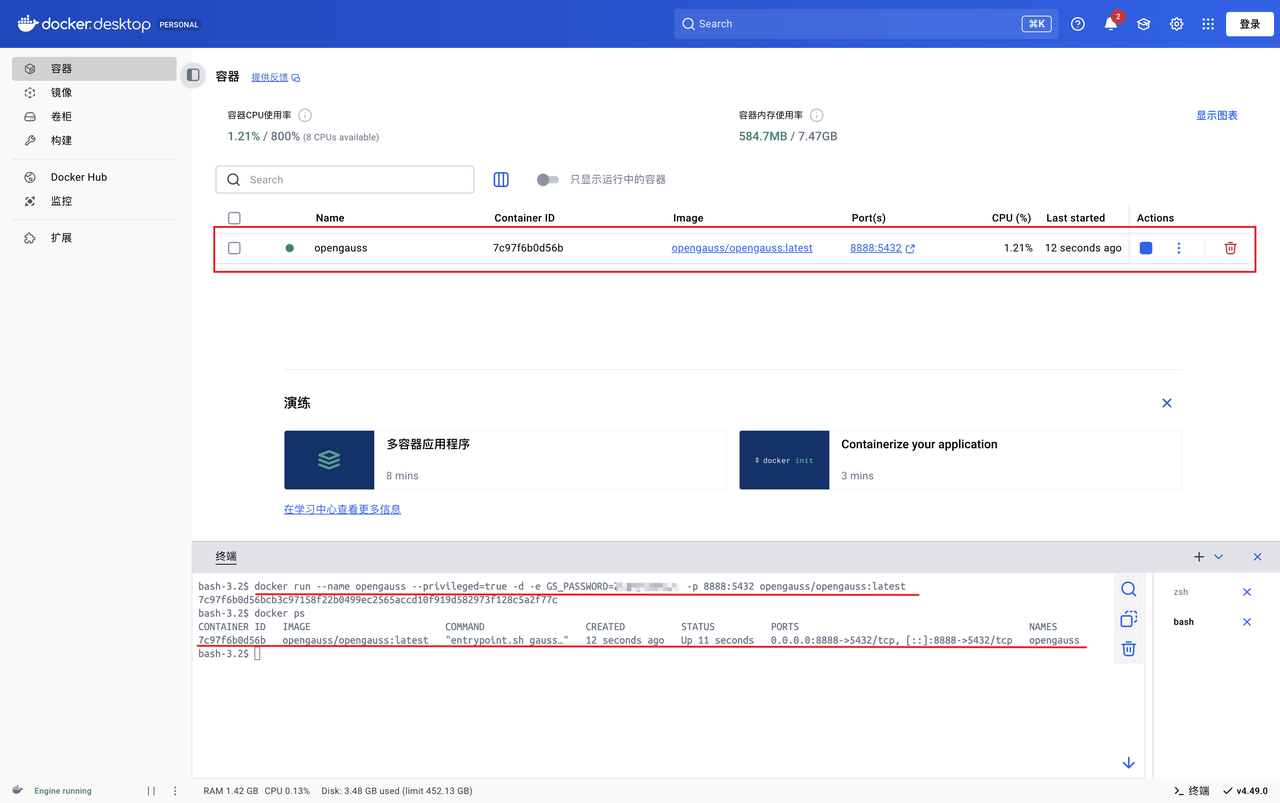Check the opengauss row checkbox
The width and height of the screenshot is (1280, 803).
[234, 248]
